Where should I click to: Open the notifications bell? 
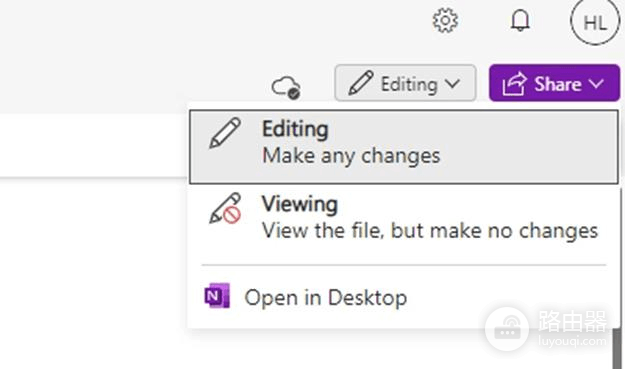520,20
